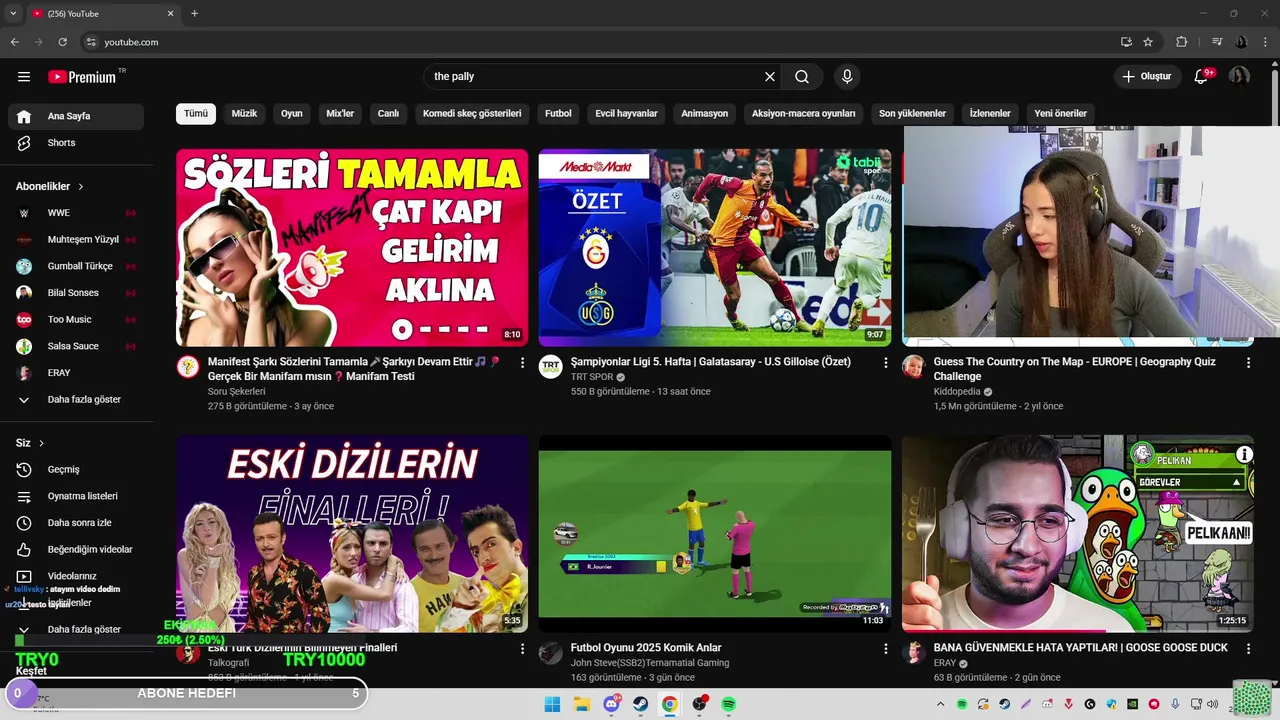Open the Siz section chevron
Image resolution: width=1280 pixels, height=720 pixels.
point(41,443)
